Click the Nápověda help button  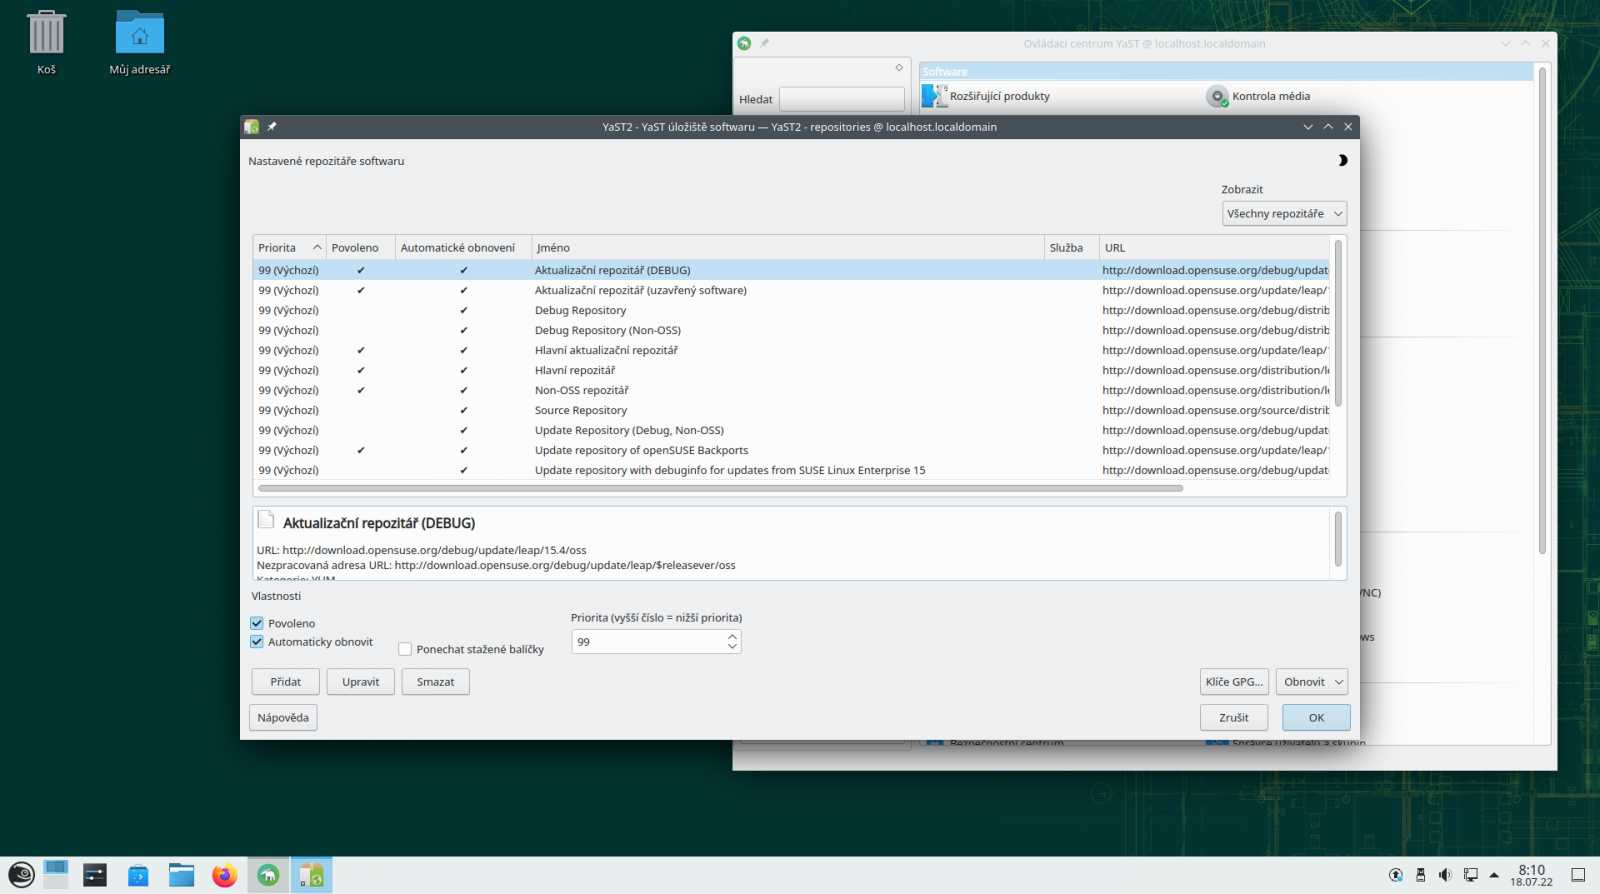(x=283, y=718)
